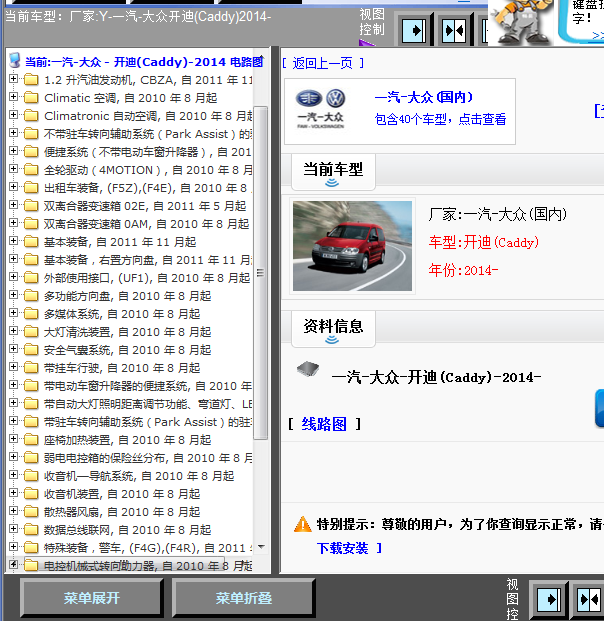Expand the 出租车装备 (F5Z) node
The width and height of the screenshot is (604, 621).
point(13,187)
